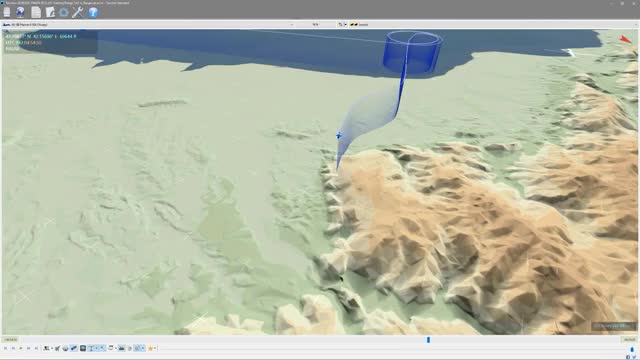Screen dimensions: 640x360
Task: Open the blank document icon in the top toolbar
Action: click(7, 12)
